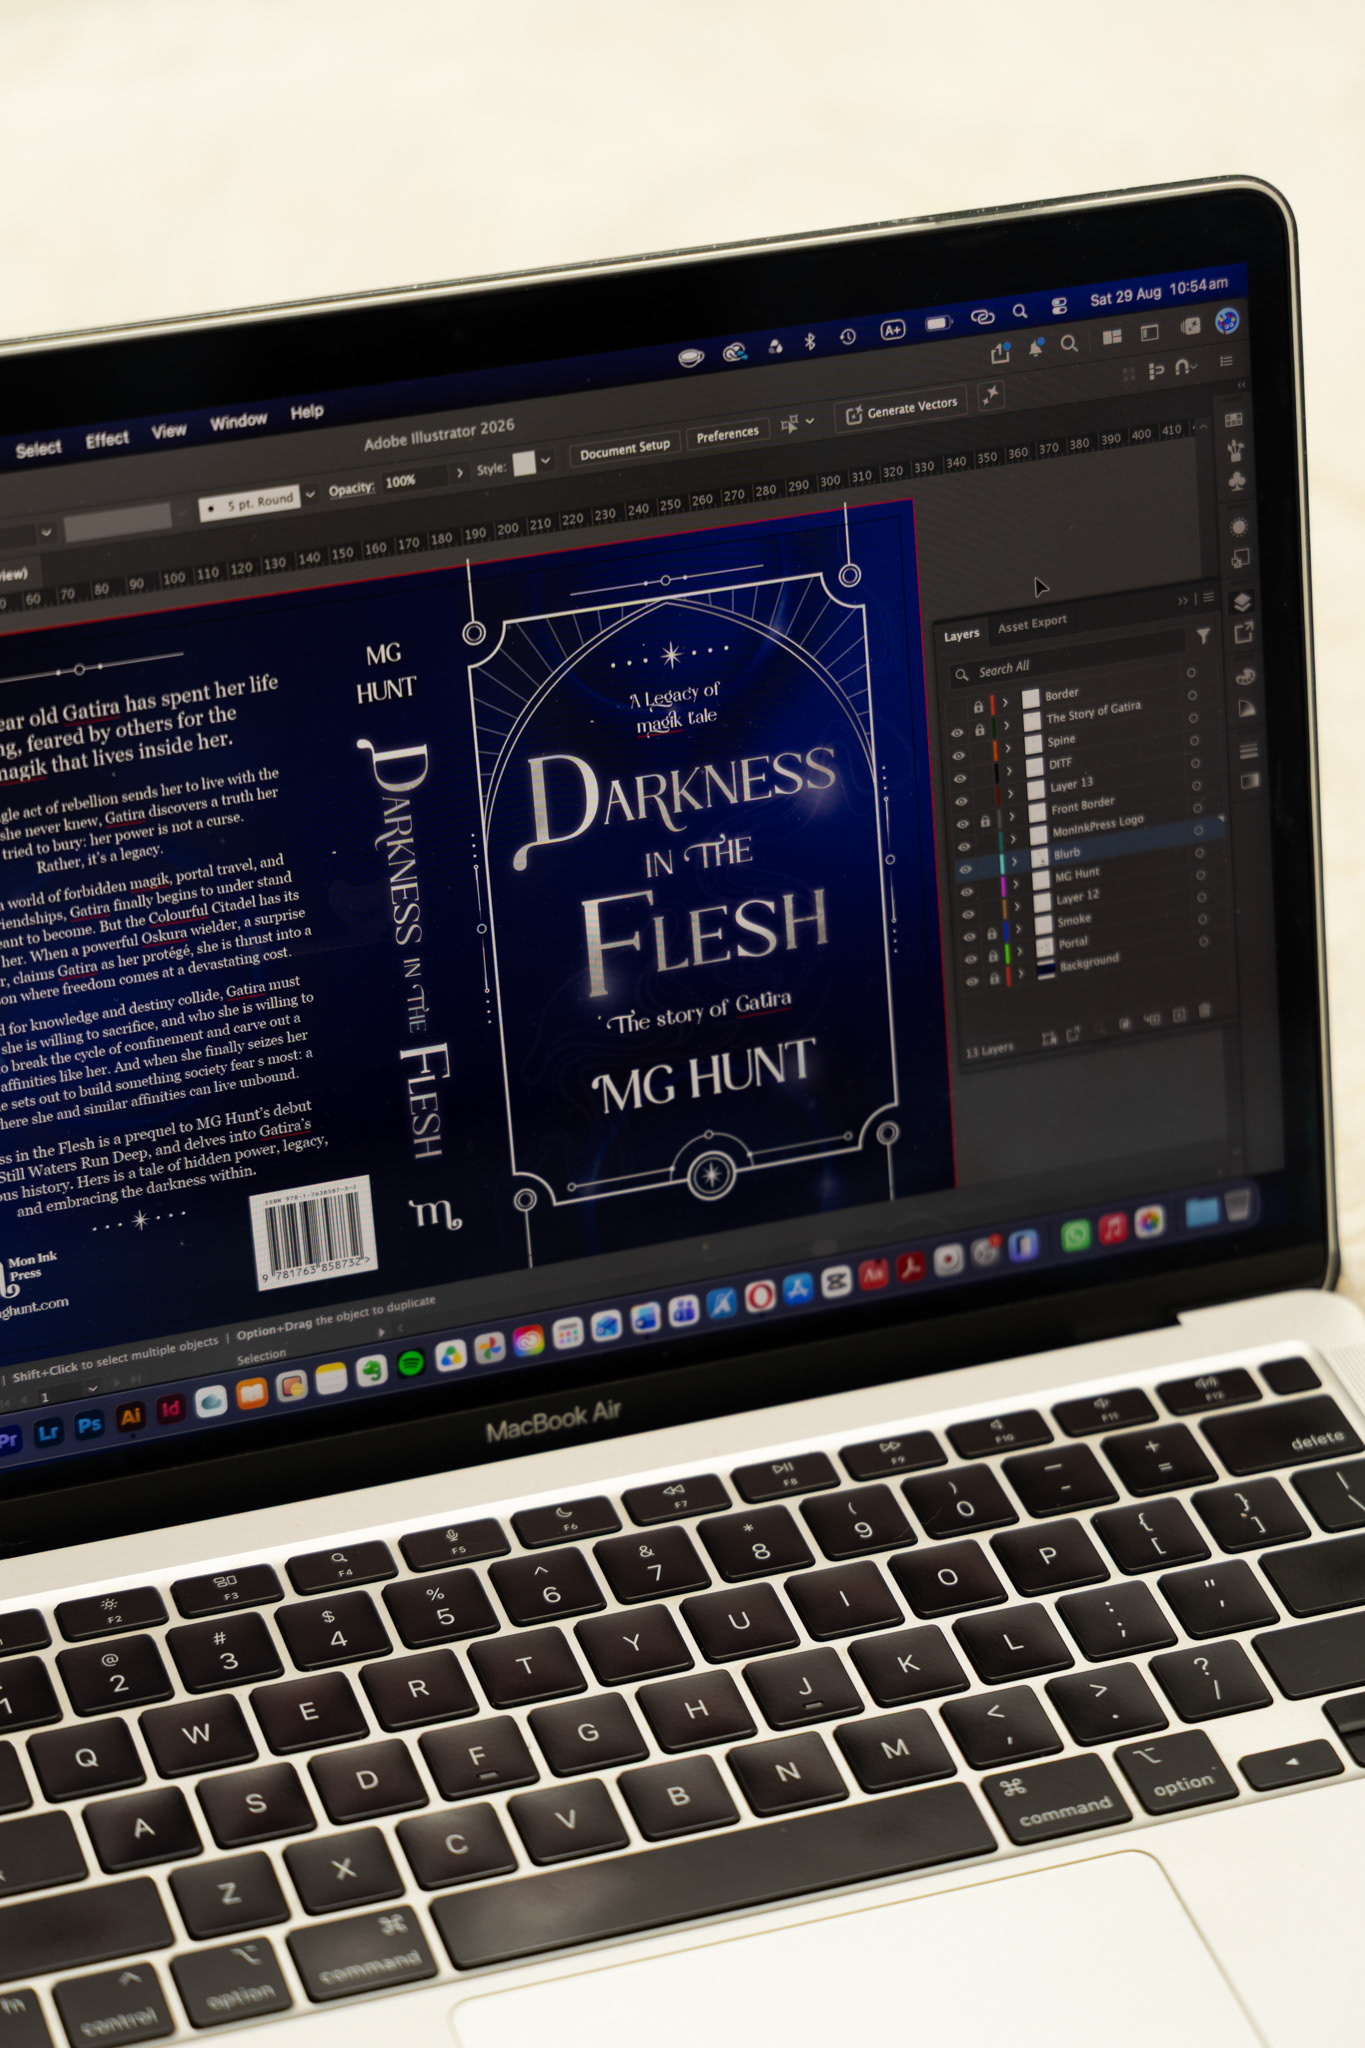The height and width of the screenshot is (2048, 1365).
Task: Unlock the Background layer
Action: click(994, 979)
